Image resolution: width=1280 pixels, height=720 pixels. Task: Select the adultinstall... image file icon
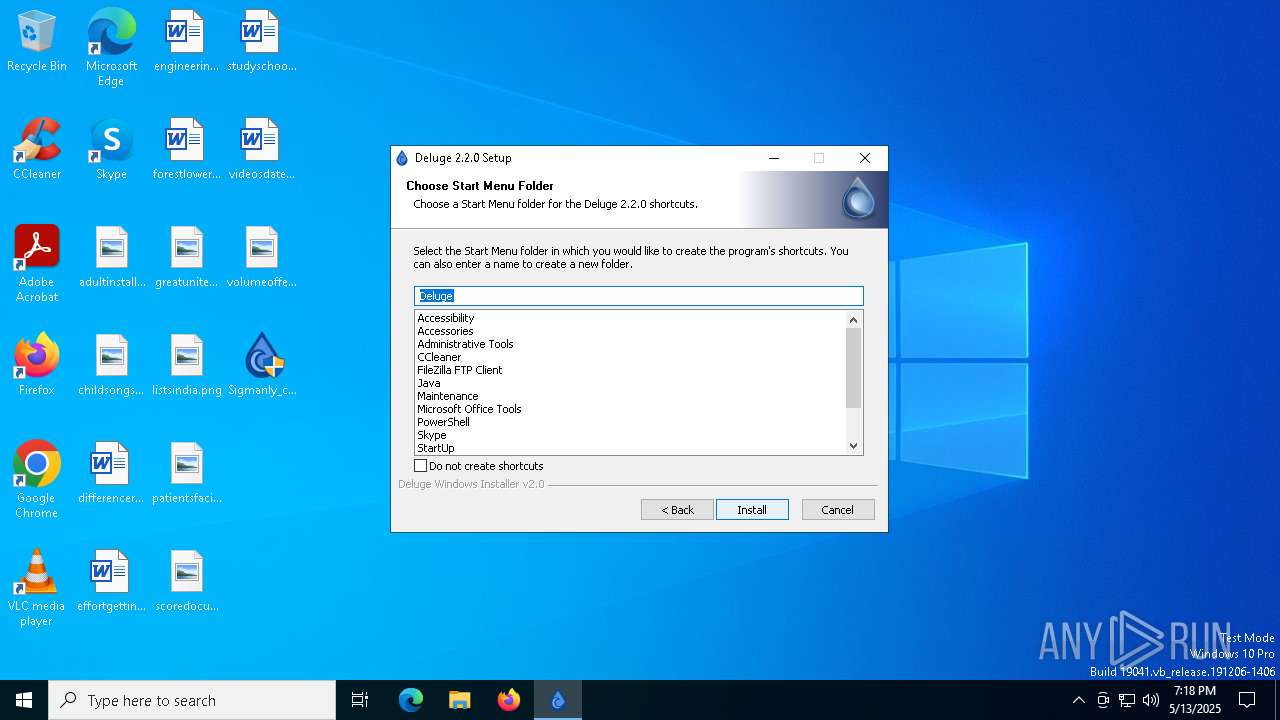111,258
